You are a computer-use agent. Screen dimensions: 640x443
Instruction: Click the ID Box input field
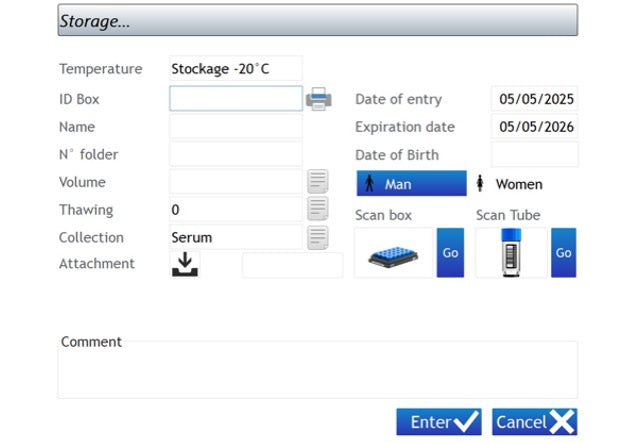pos(235,98)
